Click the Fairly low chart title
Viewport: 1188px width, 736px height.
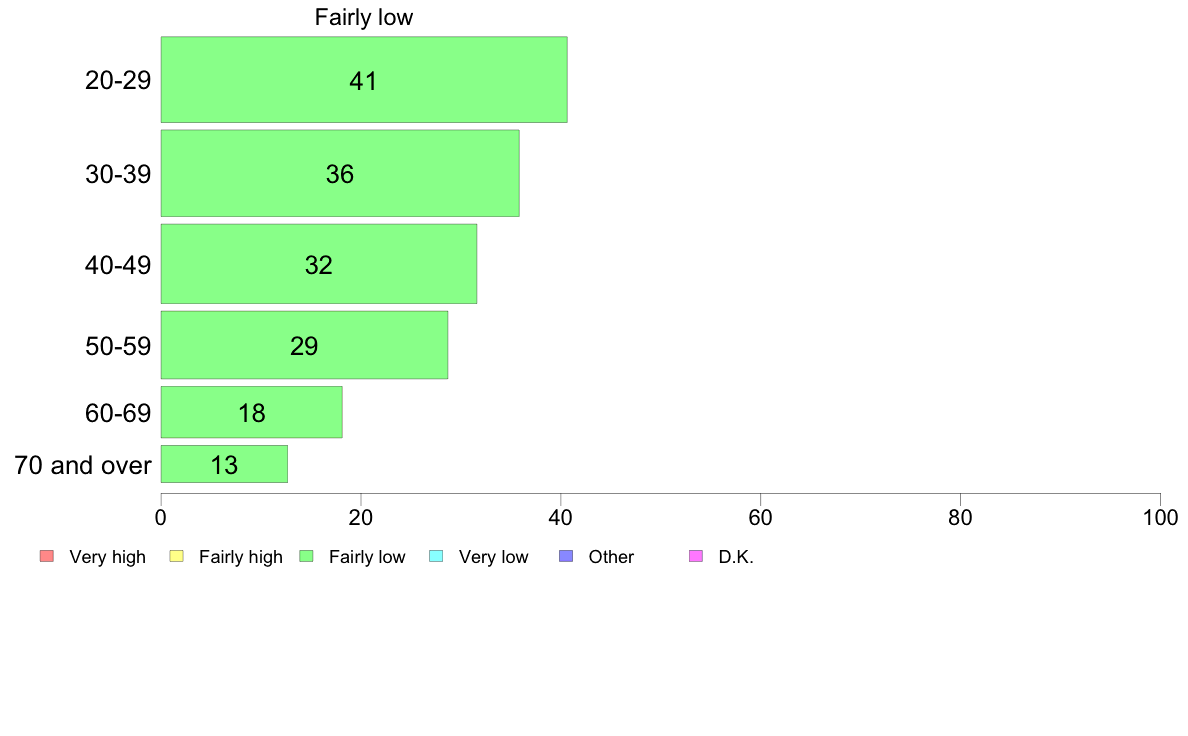[x=364, y=17]
